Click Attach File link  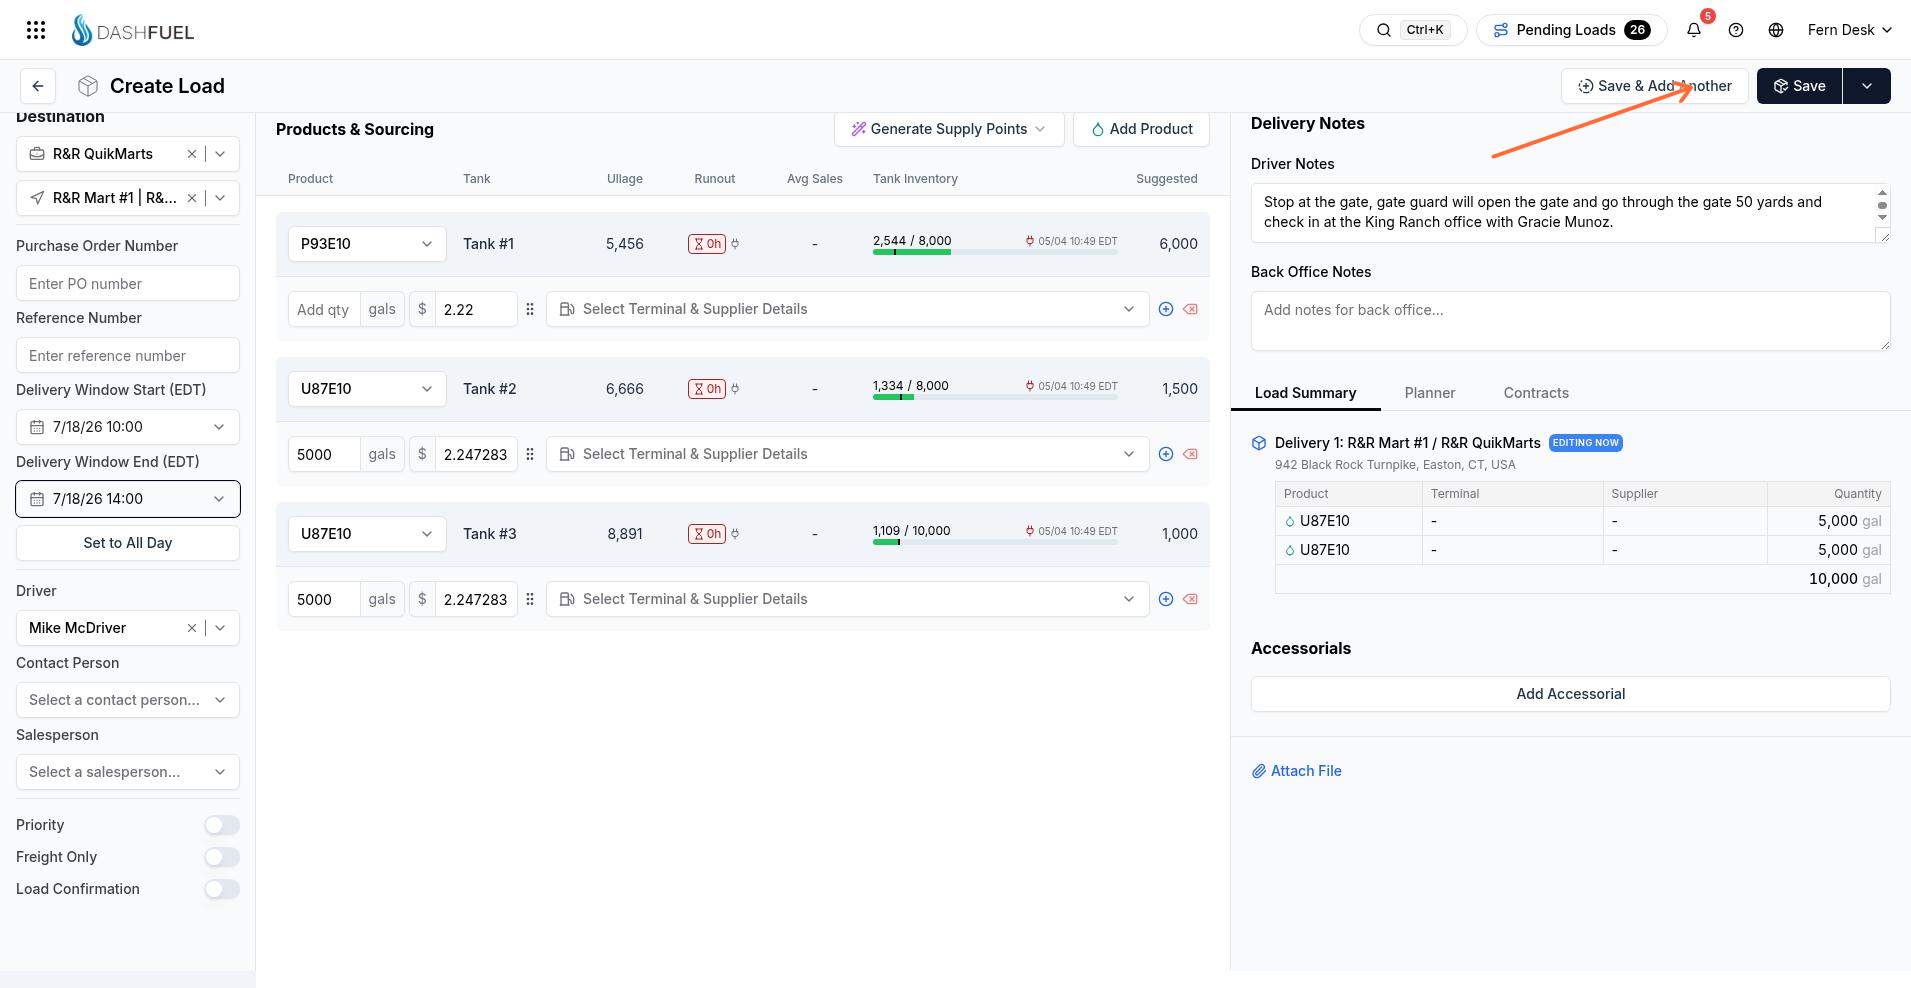click(x=1297, y=771)
